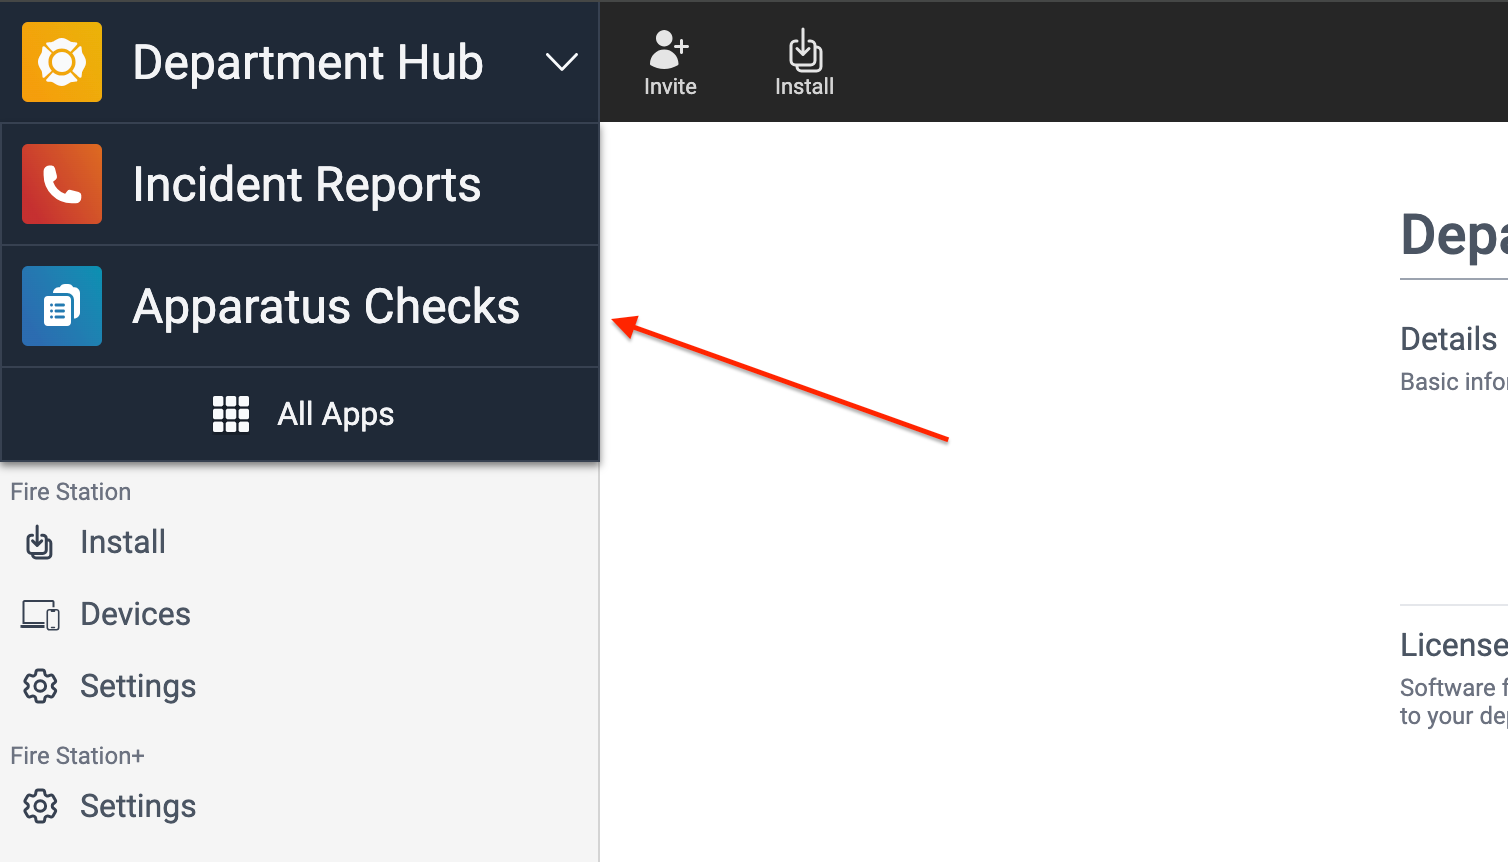This screenshot has height=862, width=1508.
Task: Click the gear icon under Fire Station+
Action: pyautogui.click(x=40, y=806)
